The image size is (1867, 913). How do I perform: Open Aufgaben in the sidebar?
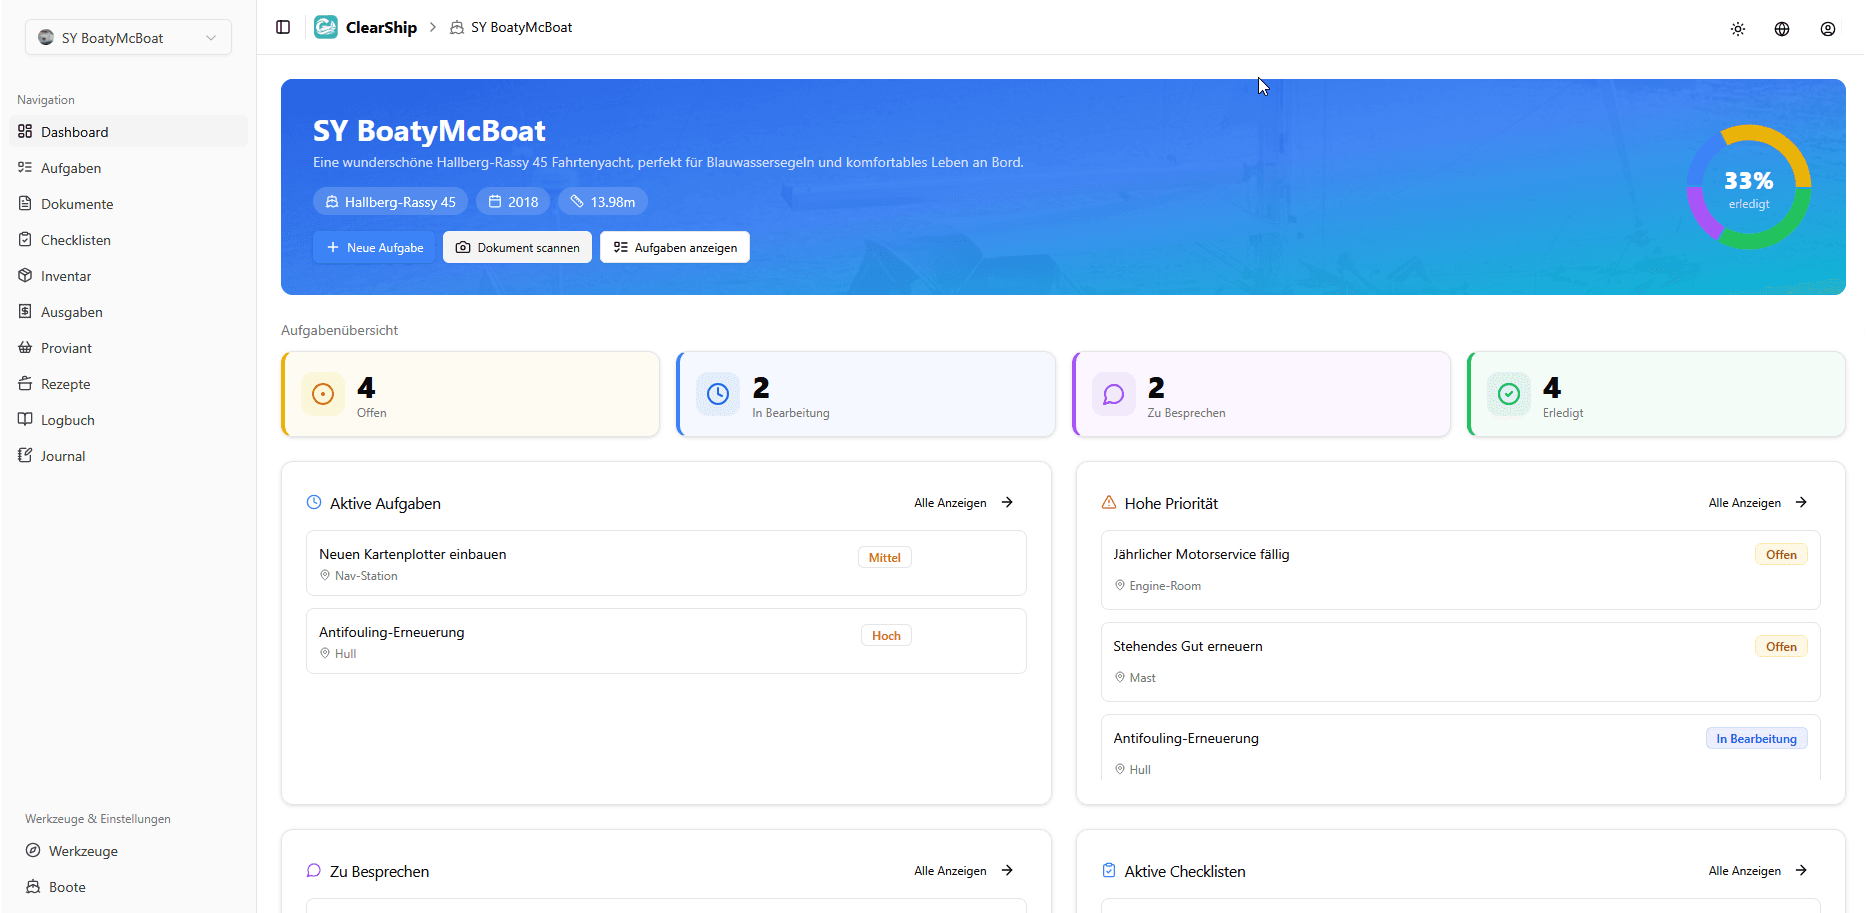point(71,168)
